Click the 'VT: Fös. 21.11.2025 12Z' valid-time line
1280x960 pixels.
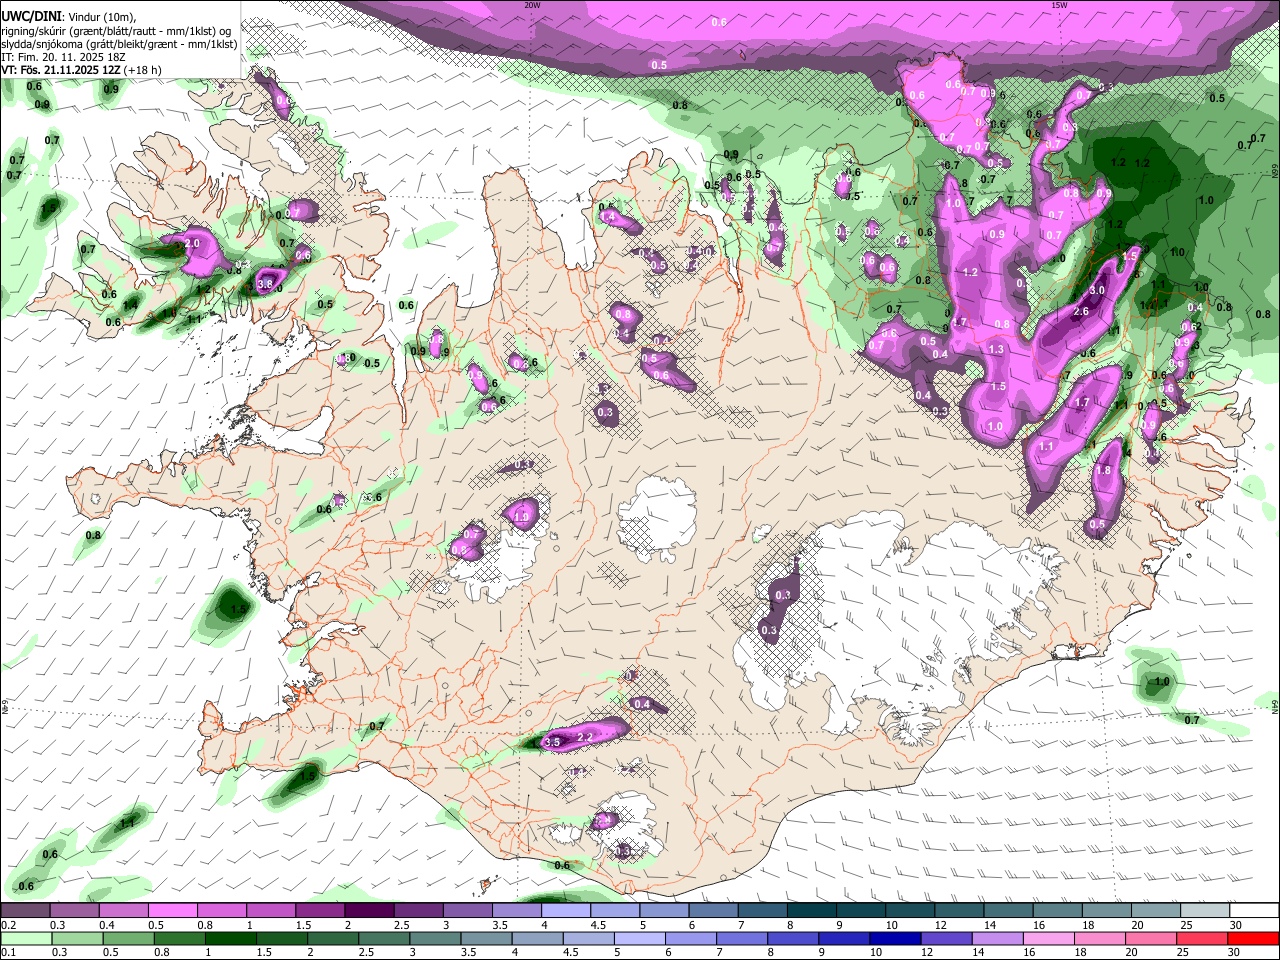coord(61,70)
